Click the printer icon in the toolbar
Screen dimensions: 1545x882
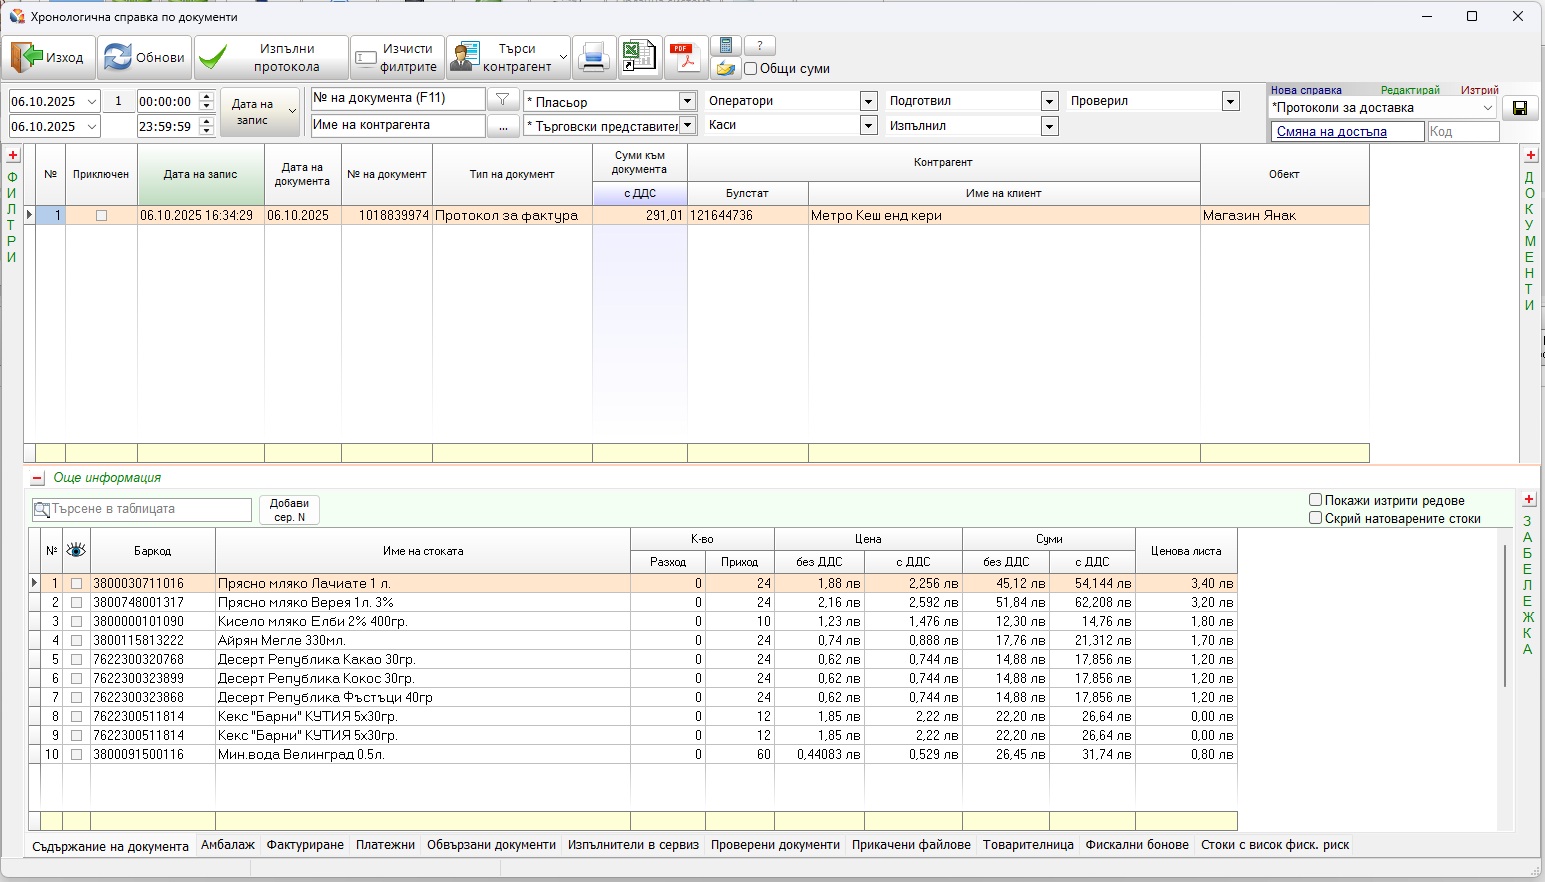[593, 58]
